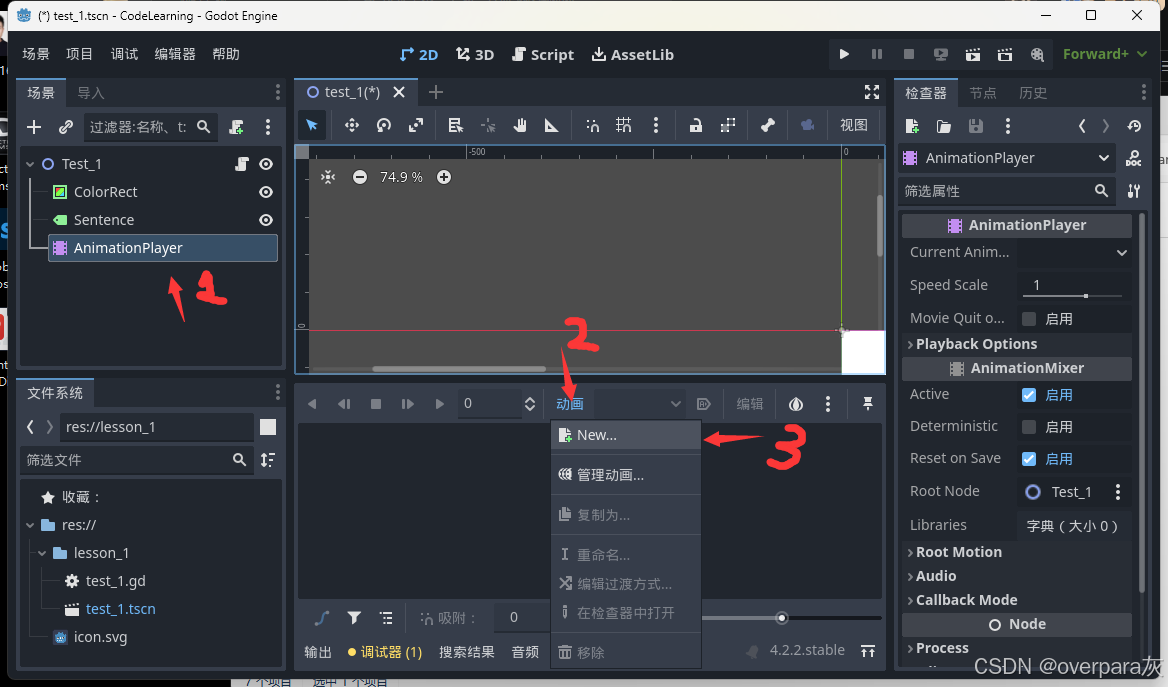Toggle grid snapping in the canvas toolbar
Image resolution: width=1168 pixels, height=687 pixels.
pos(624,126)
